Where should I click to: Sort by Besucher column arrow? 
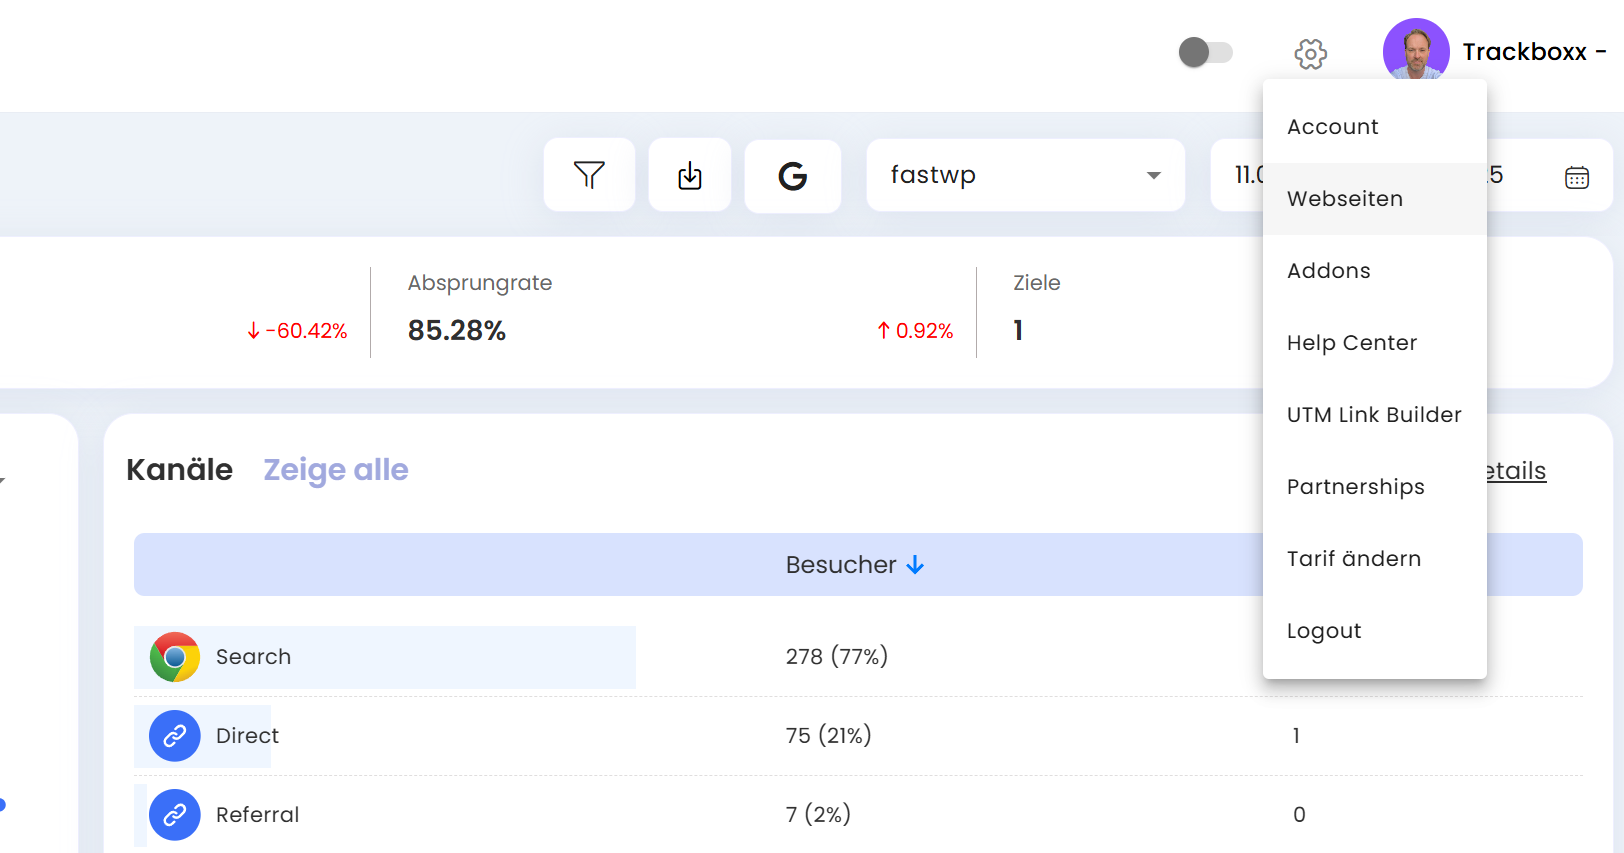point(915,565)
